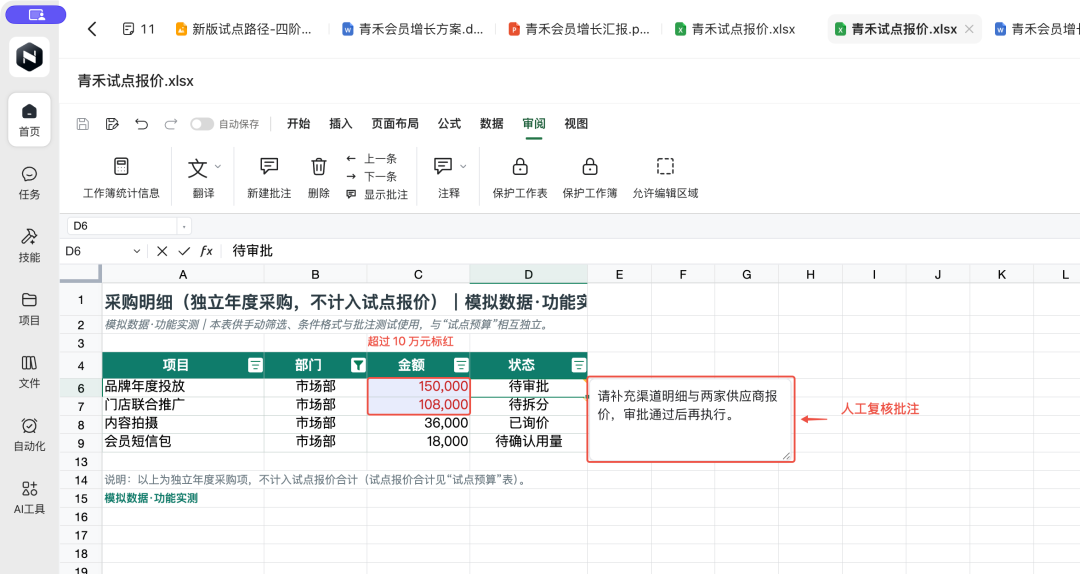Screen dimensions: 1080x574
Task: Open AI工具 in sidebar
Action: [x=29, y=498]
